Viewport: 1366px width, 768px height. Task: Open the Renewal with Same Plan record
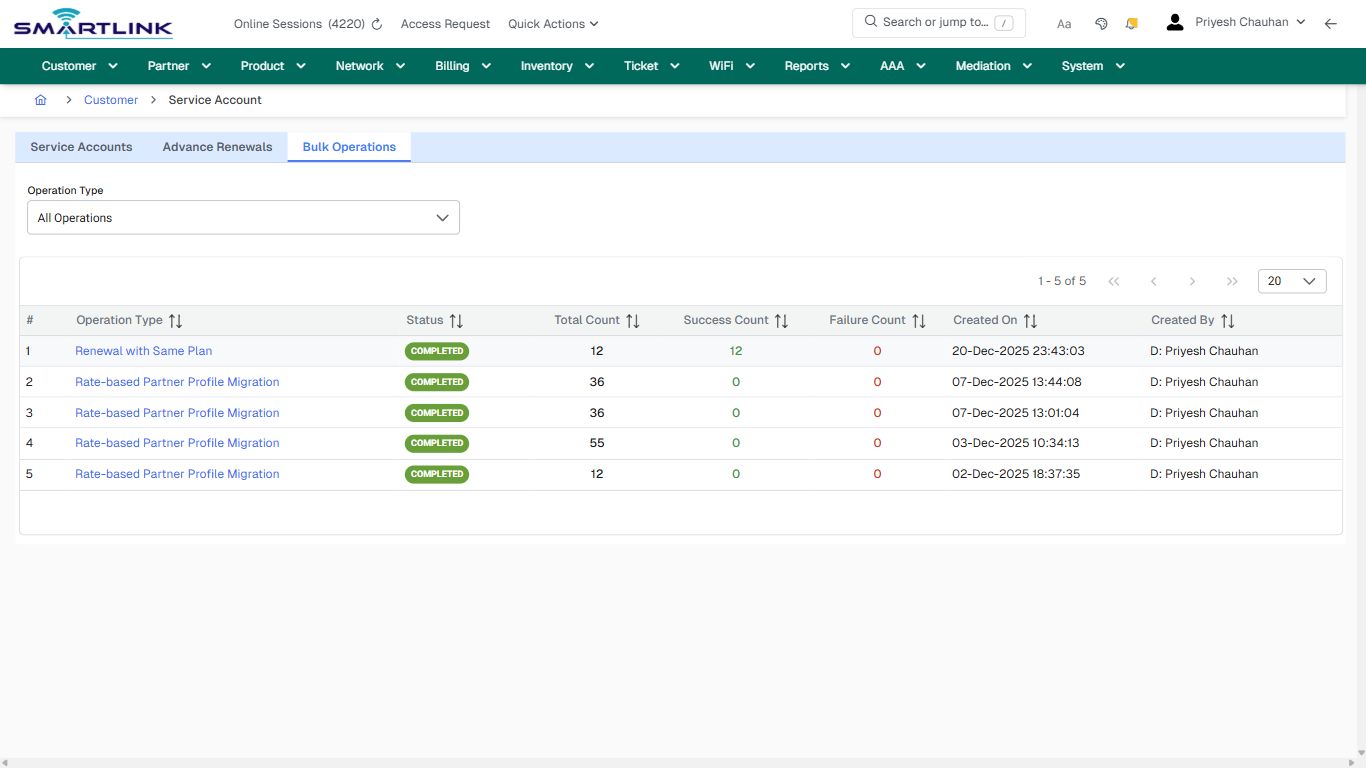pyautogui.click(x=143, y=351)
